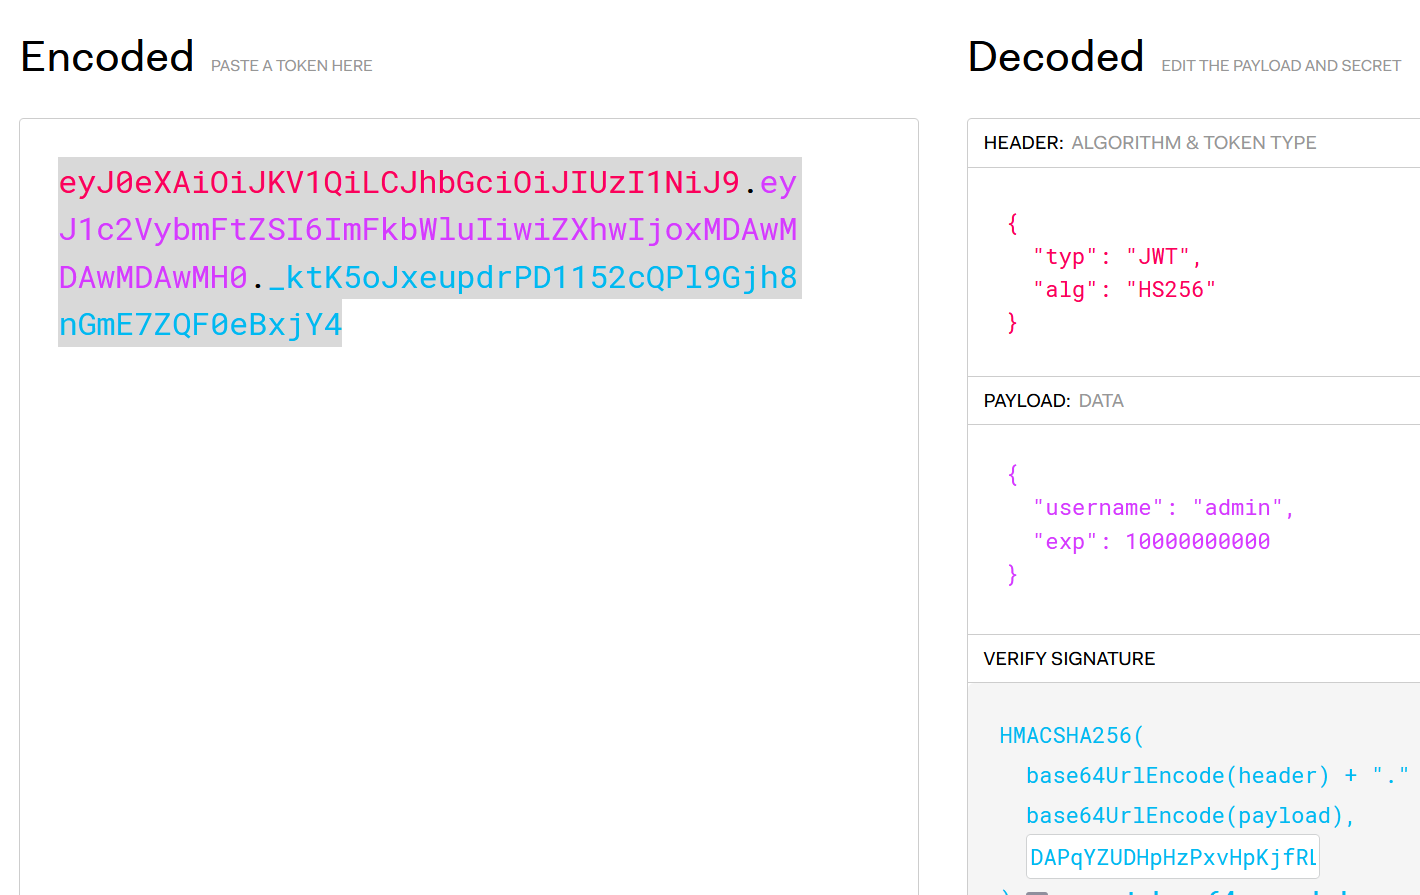The image size is (1420, 895).
Task: Click the "username": "admin" payload line
Action: click(1164, 508)
